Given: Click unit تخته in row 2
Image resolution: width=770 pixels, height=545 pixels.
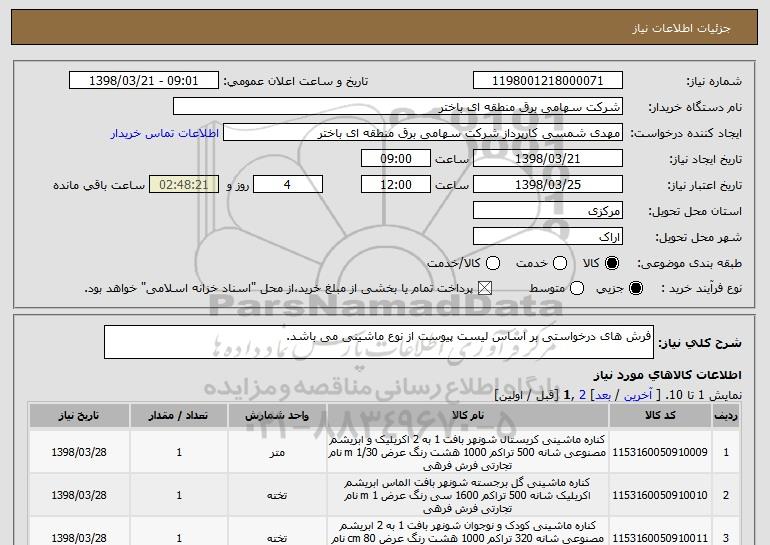Looking at the screenshot, I should [277, 496].
